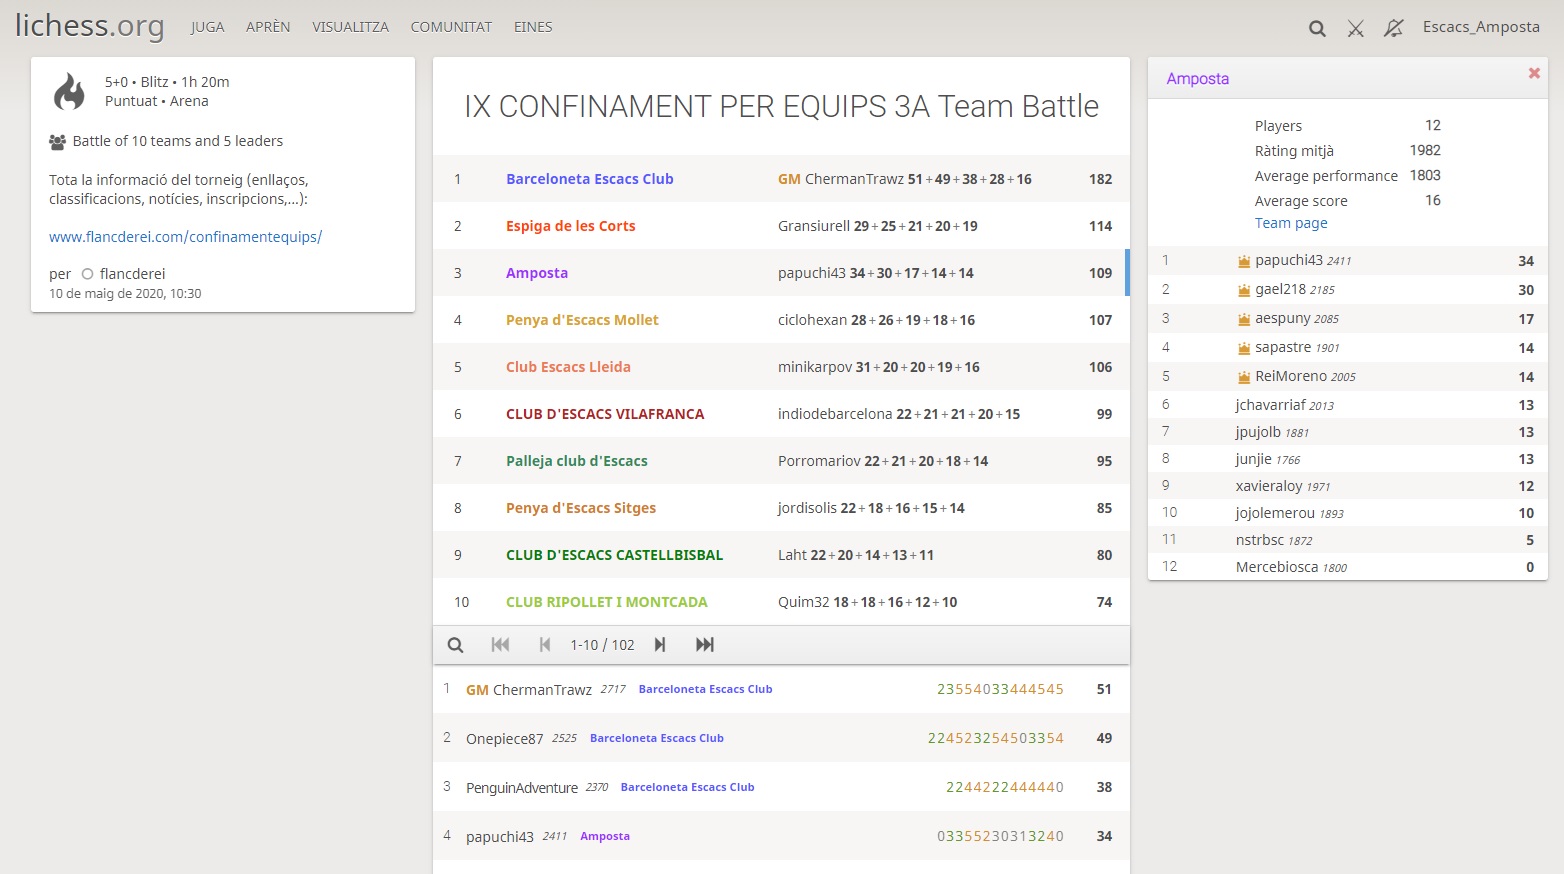This screenshot has width=1564, height=874.
Task: Select xavieraloy in Amposta roster
Action: pos(1347,486)
